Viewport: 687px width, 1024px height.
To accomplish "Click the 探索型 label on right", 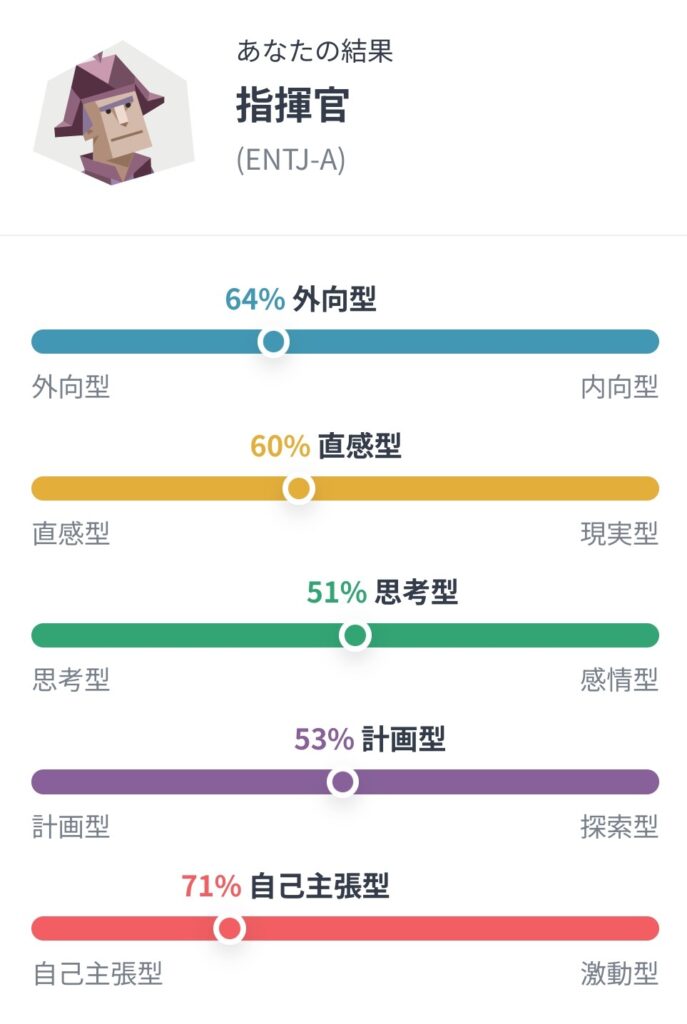I will coord(619,827).
